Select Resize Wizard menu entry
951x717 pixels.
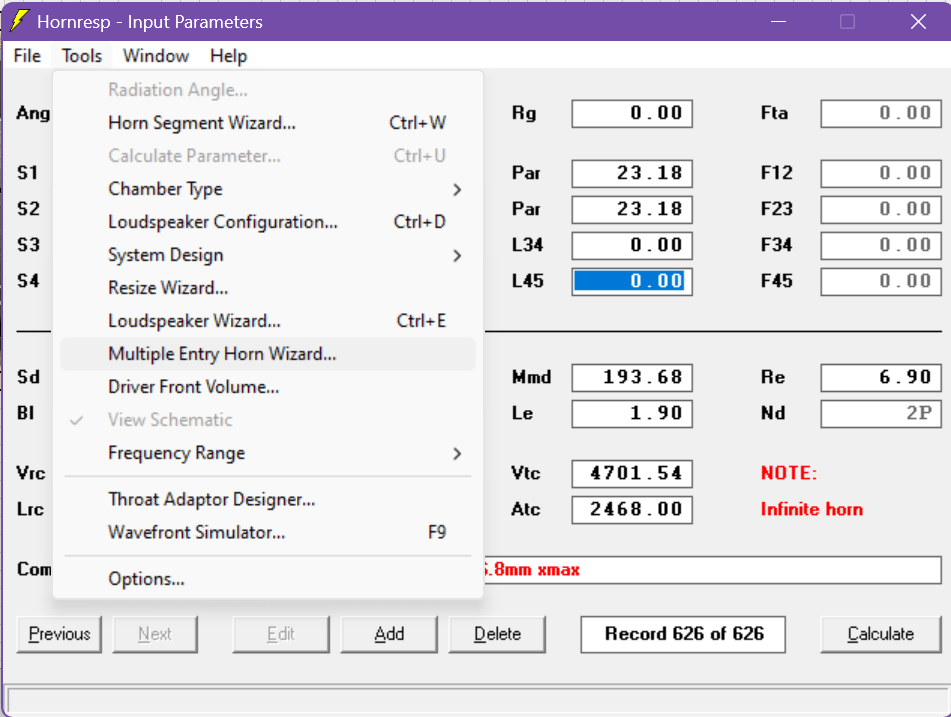[x=268, y=288]
